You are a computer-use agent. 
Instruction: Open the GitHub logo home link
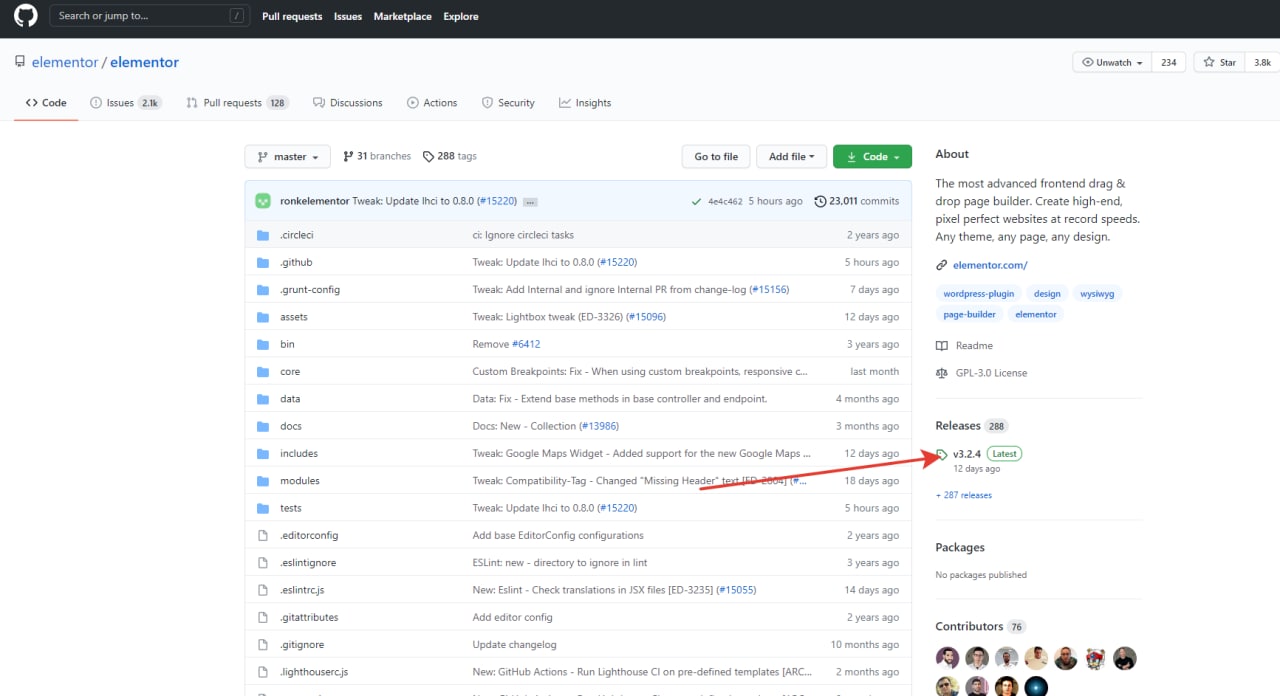click(x=26, y=16)
